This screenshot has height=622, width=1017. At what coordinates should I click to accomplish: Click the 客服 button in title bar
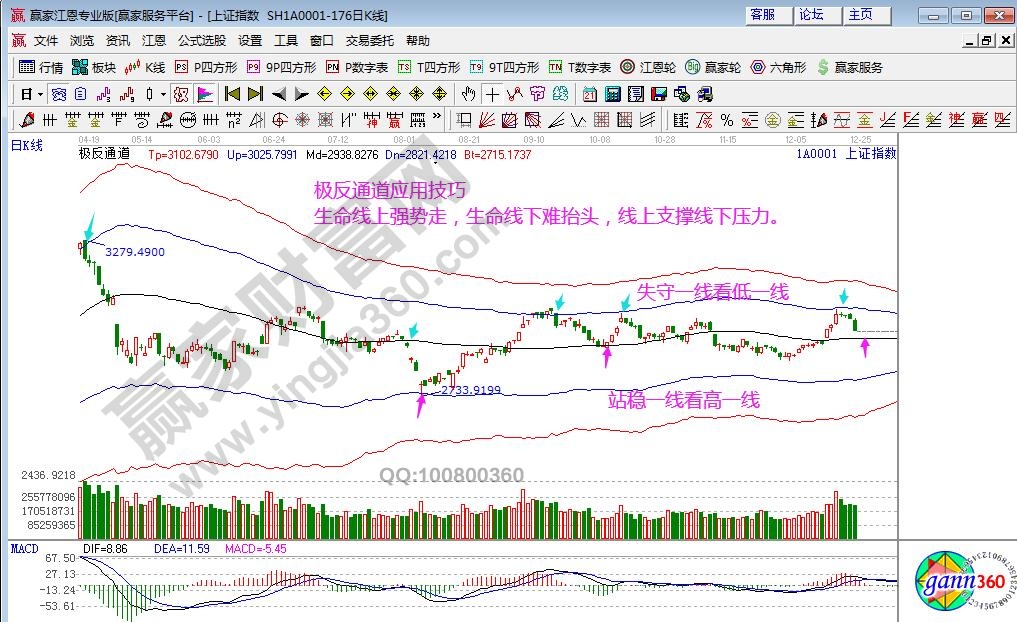point(763,15)
